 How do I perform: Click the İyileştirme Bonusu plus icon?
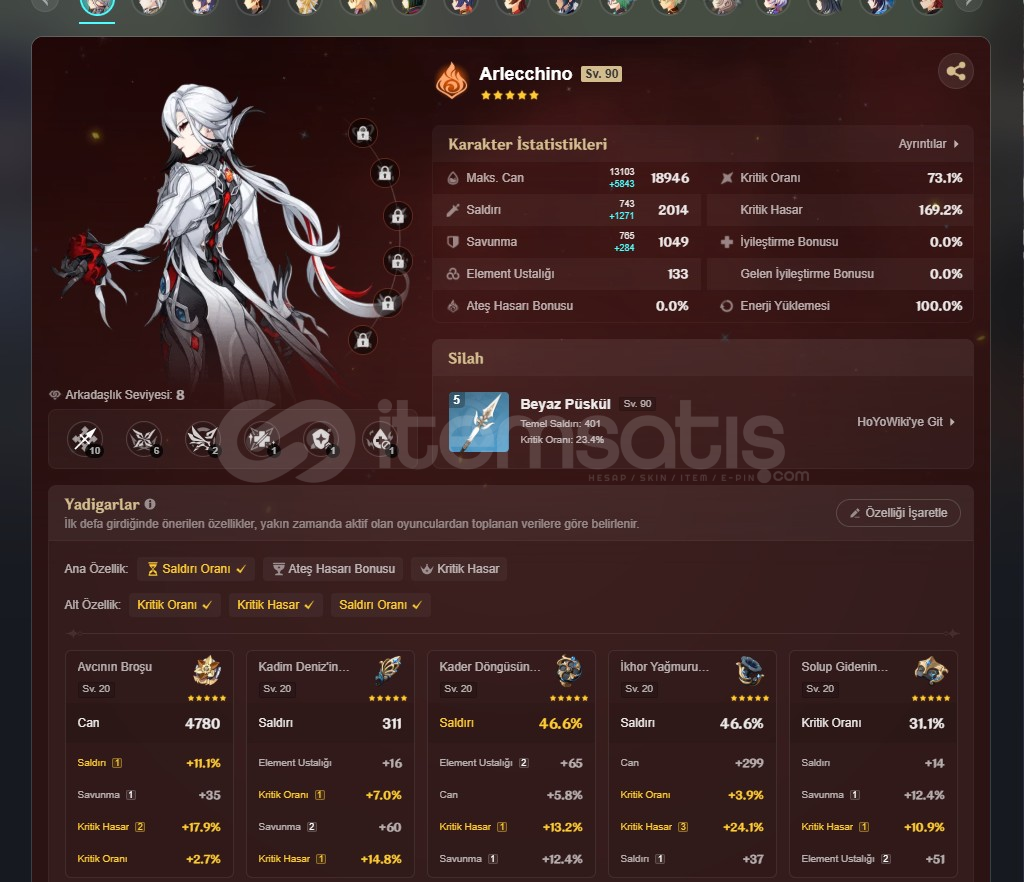tap(726, 242)
